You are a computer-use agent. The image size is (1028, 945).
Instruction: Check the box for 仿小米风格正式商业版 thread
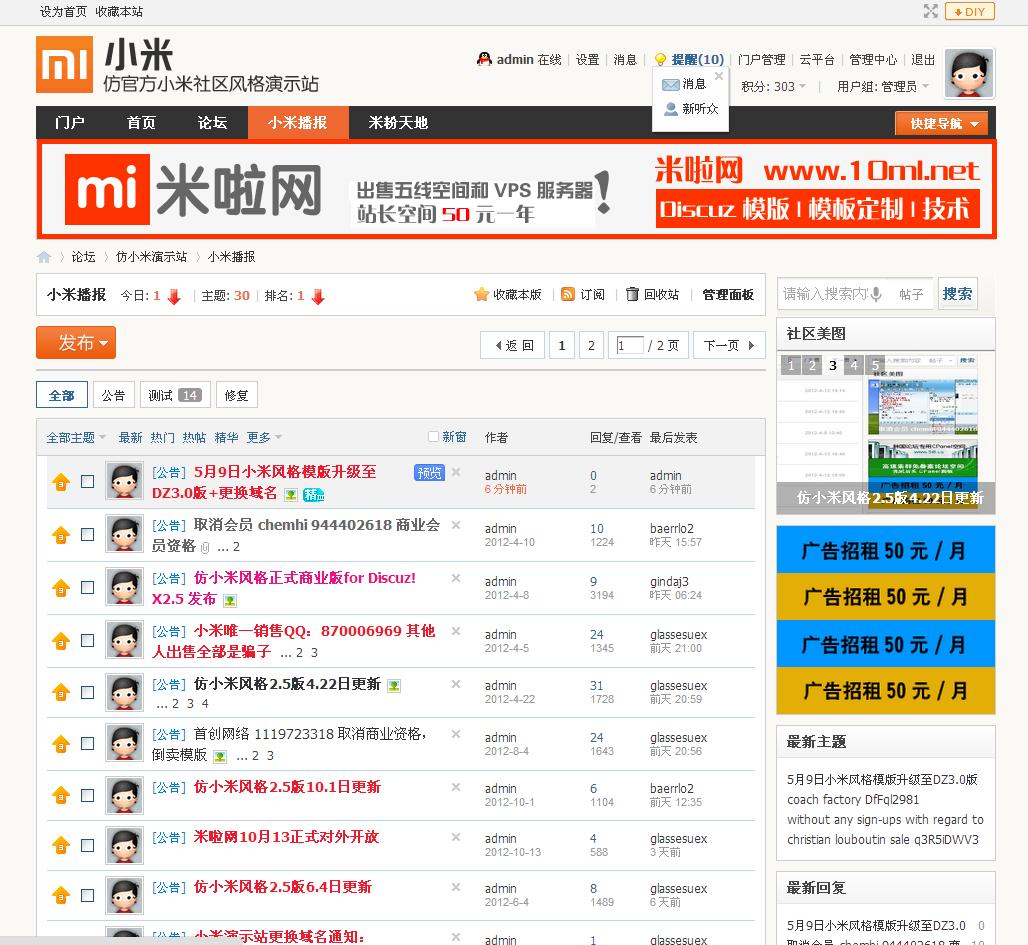(87, 588)
